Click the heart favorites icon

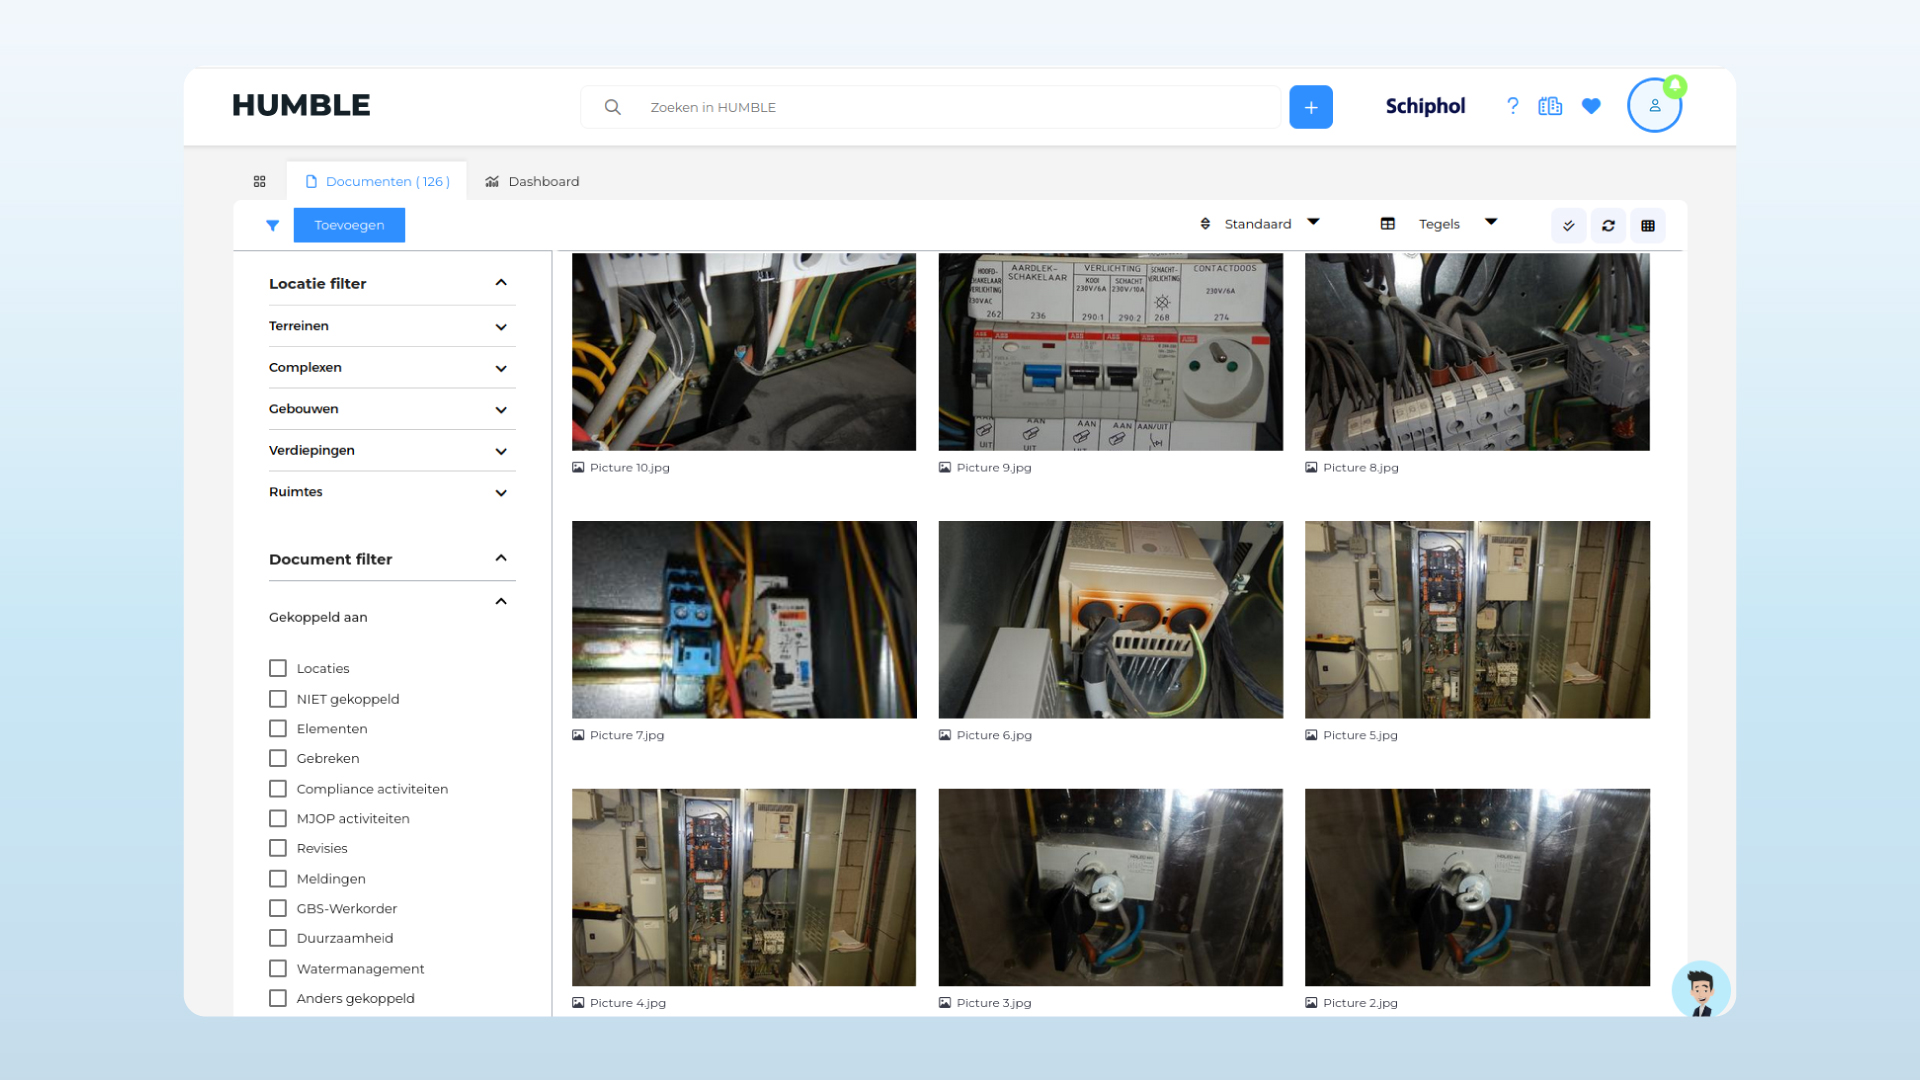pyautogui.click(x=1591, y=106)
